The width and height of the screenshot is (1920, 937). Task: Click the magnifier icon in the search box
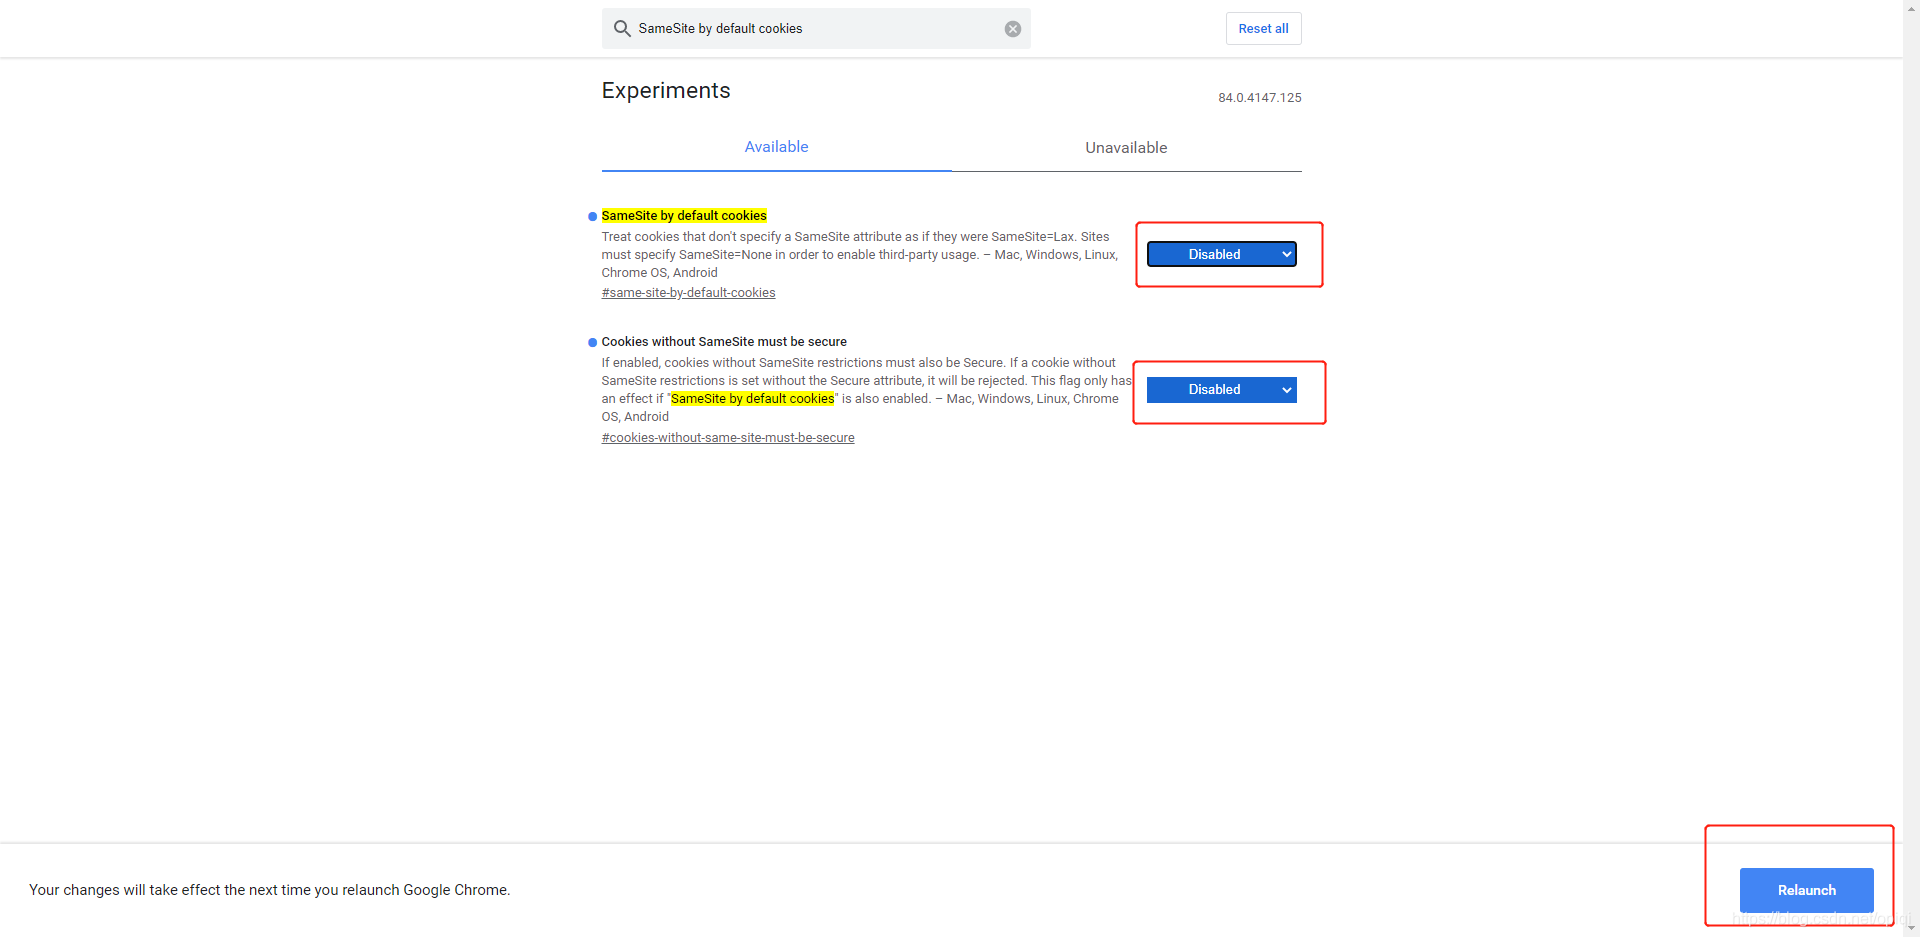[622, 29]
